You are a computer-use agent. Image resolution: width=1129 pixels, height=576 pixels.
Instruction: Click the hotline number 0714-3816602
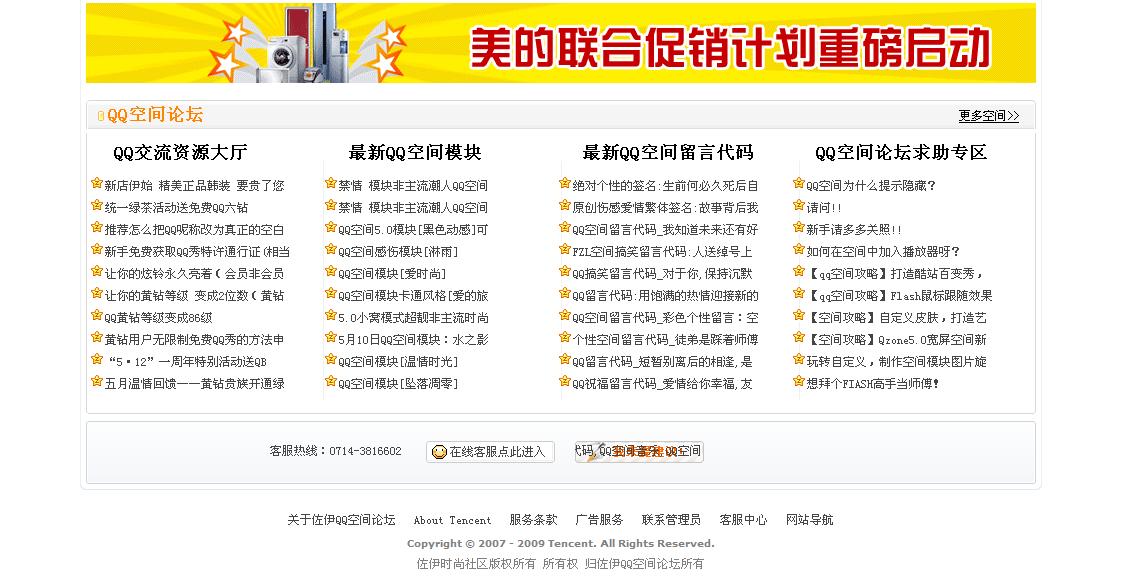[x=365, y=451]
